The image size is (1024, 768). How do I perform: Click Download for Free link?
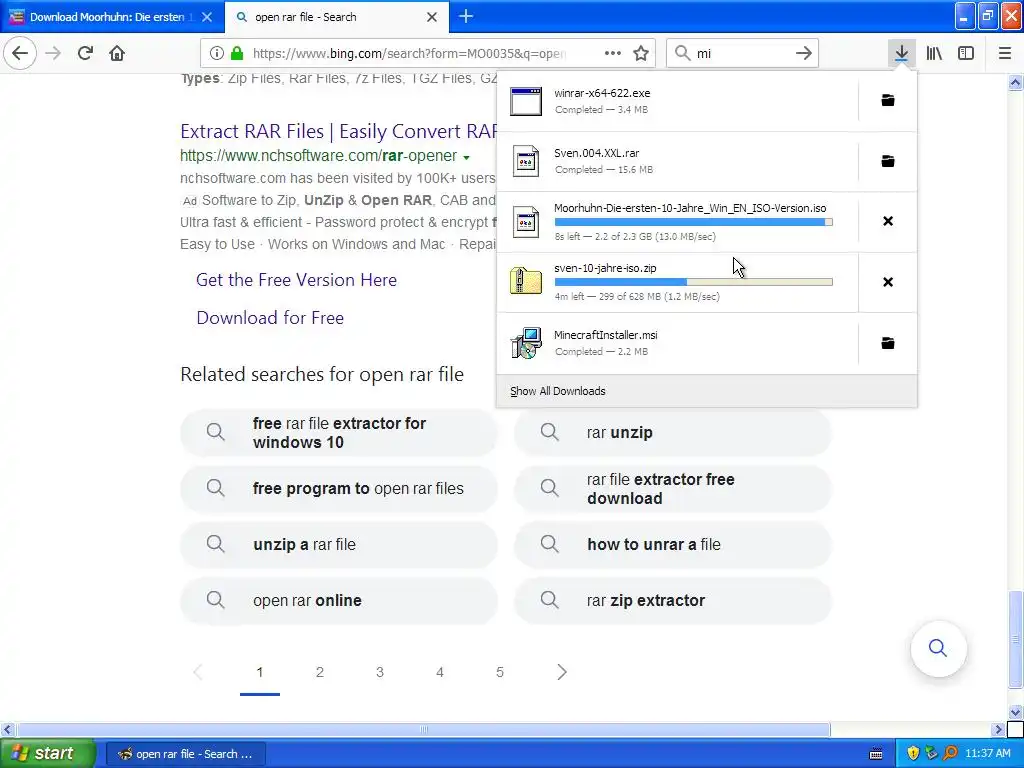[270, 317]
